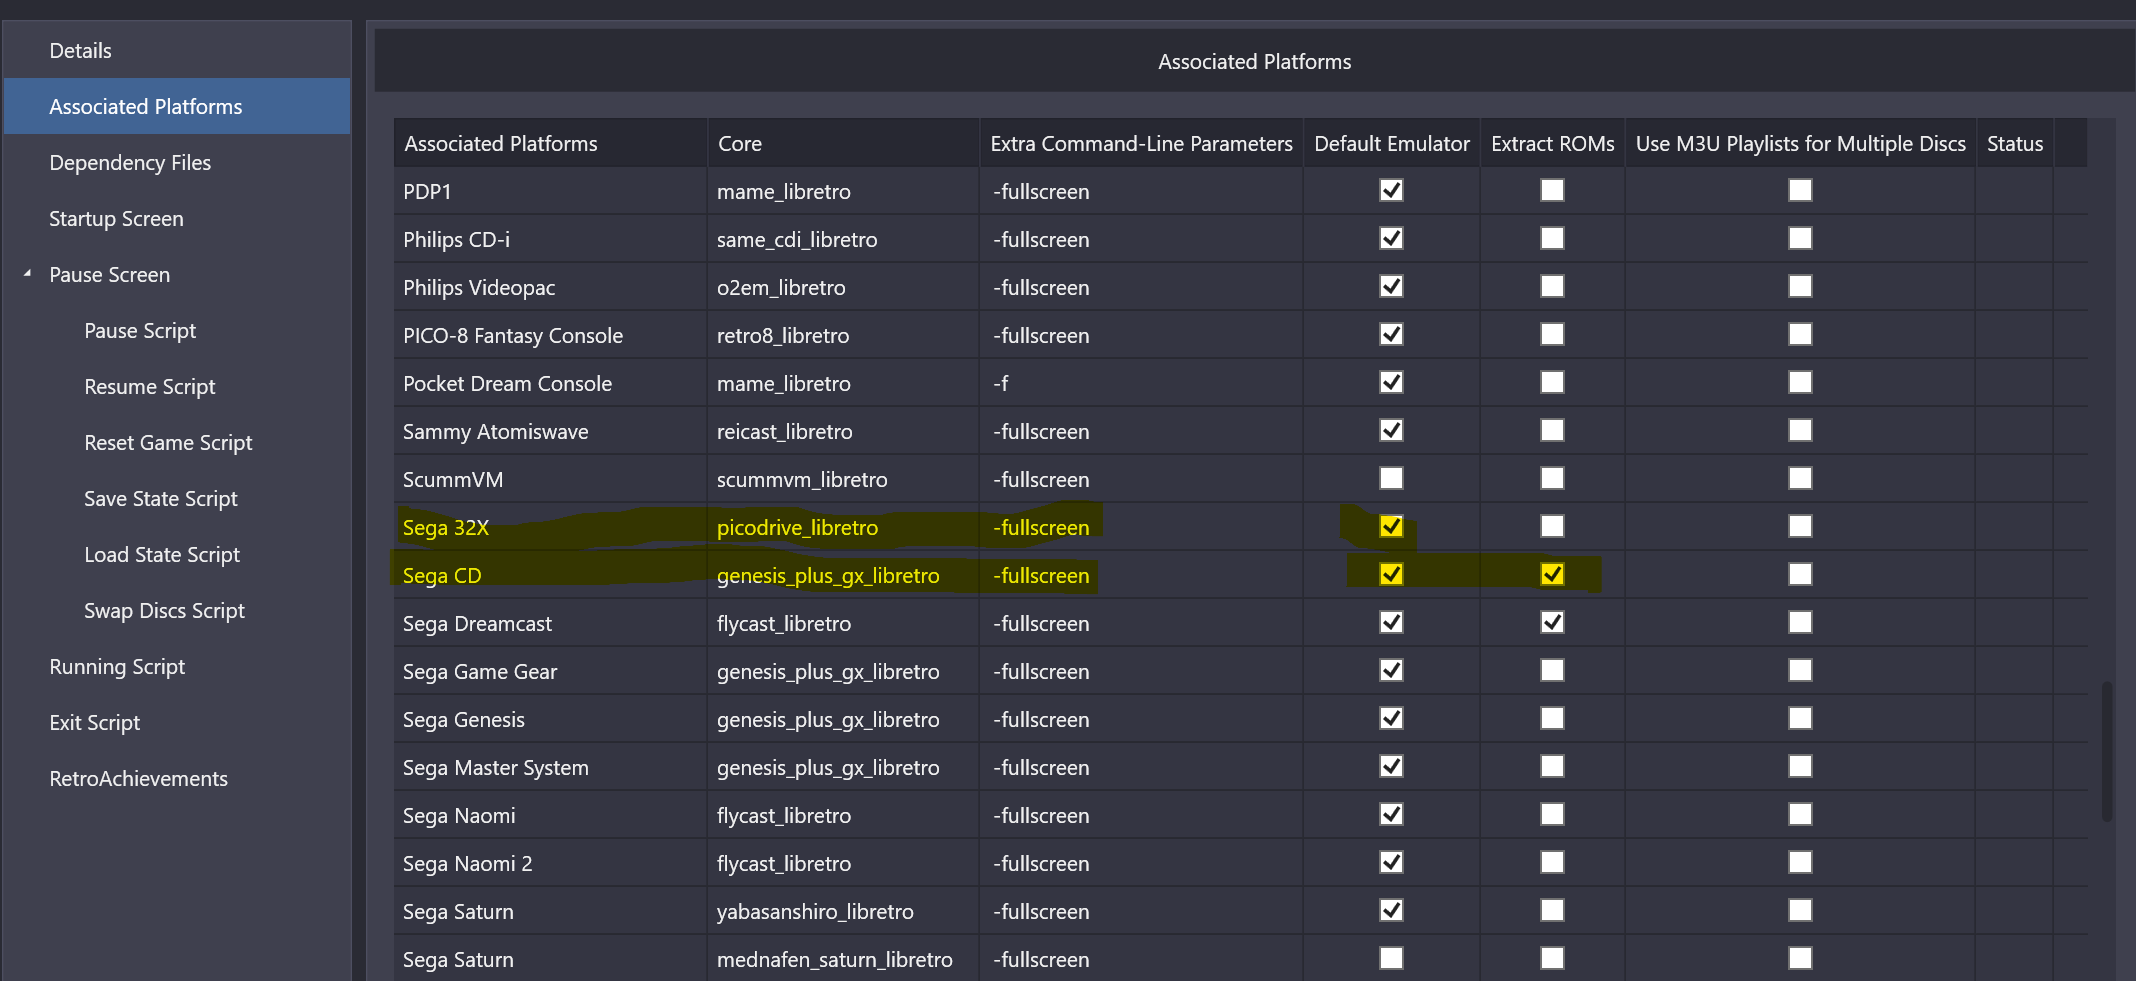Viewport: 2136px width, 981px height.
Task: Edit the o2em_libretro core cell
Action: click(x=844, y=287)
